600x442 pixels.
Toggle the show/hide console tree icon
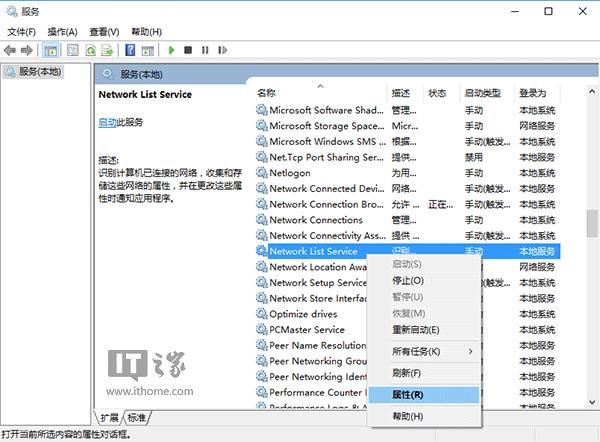pos(50,50)
